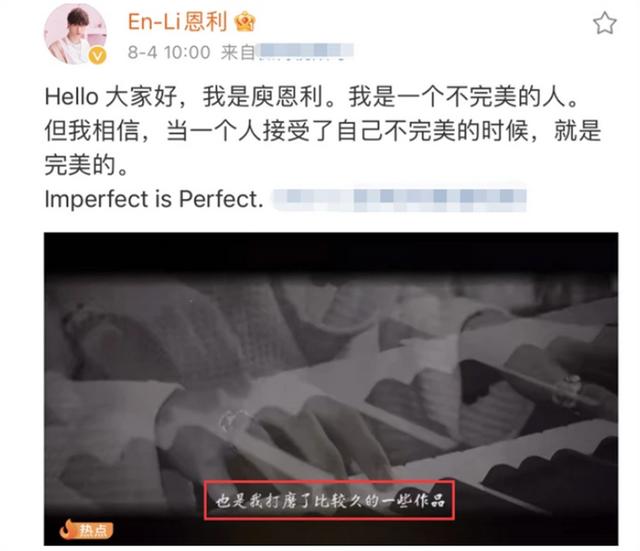This screenshot has width=640, height=551.
Task: Click the 完美的。 short text line
Action: [x=87, y=165]
